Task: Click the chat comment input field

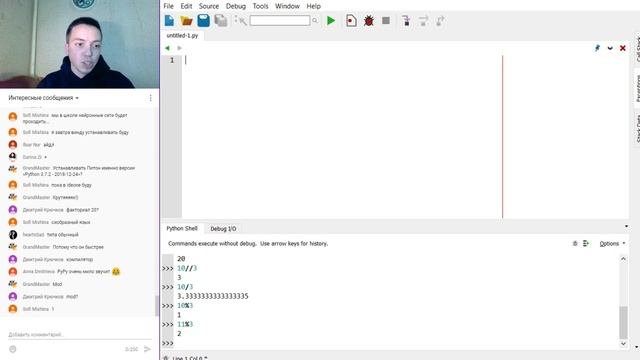Action: click(80, 334)
